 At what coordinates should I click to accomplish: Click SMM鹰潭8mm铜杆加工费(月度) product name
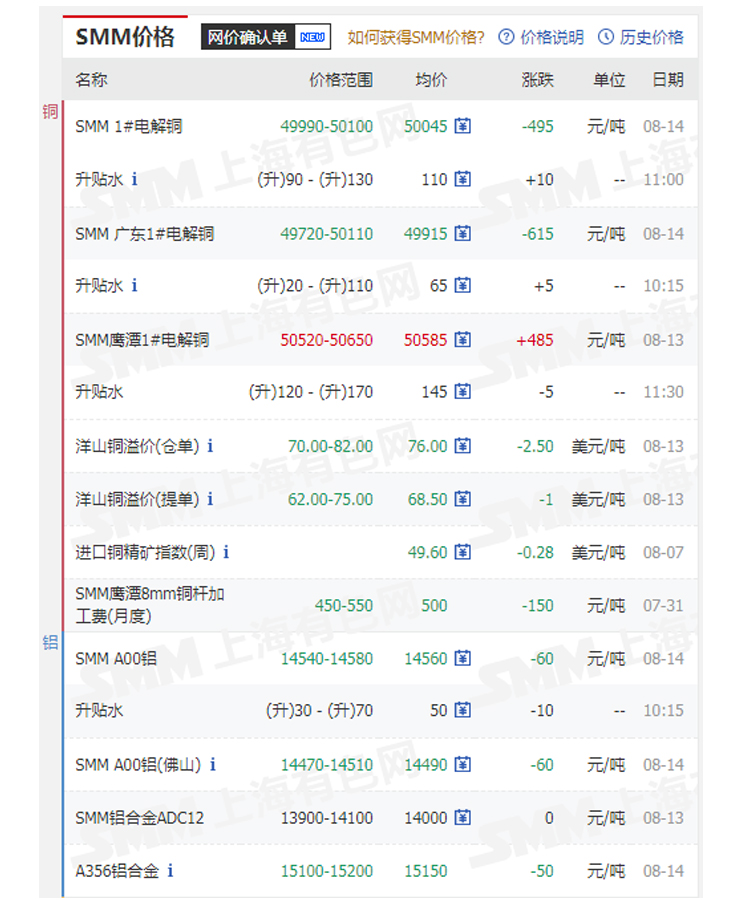coord(150,605)
